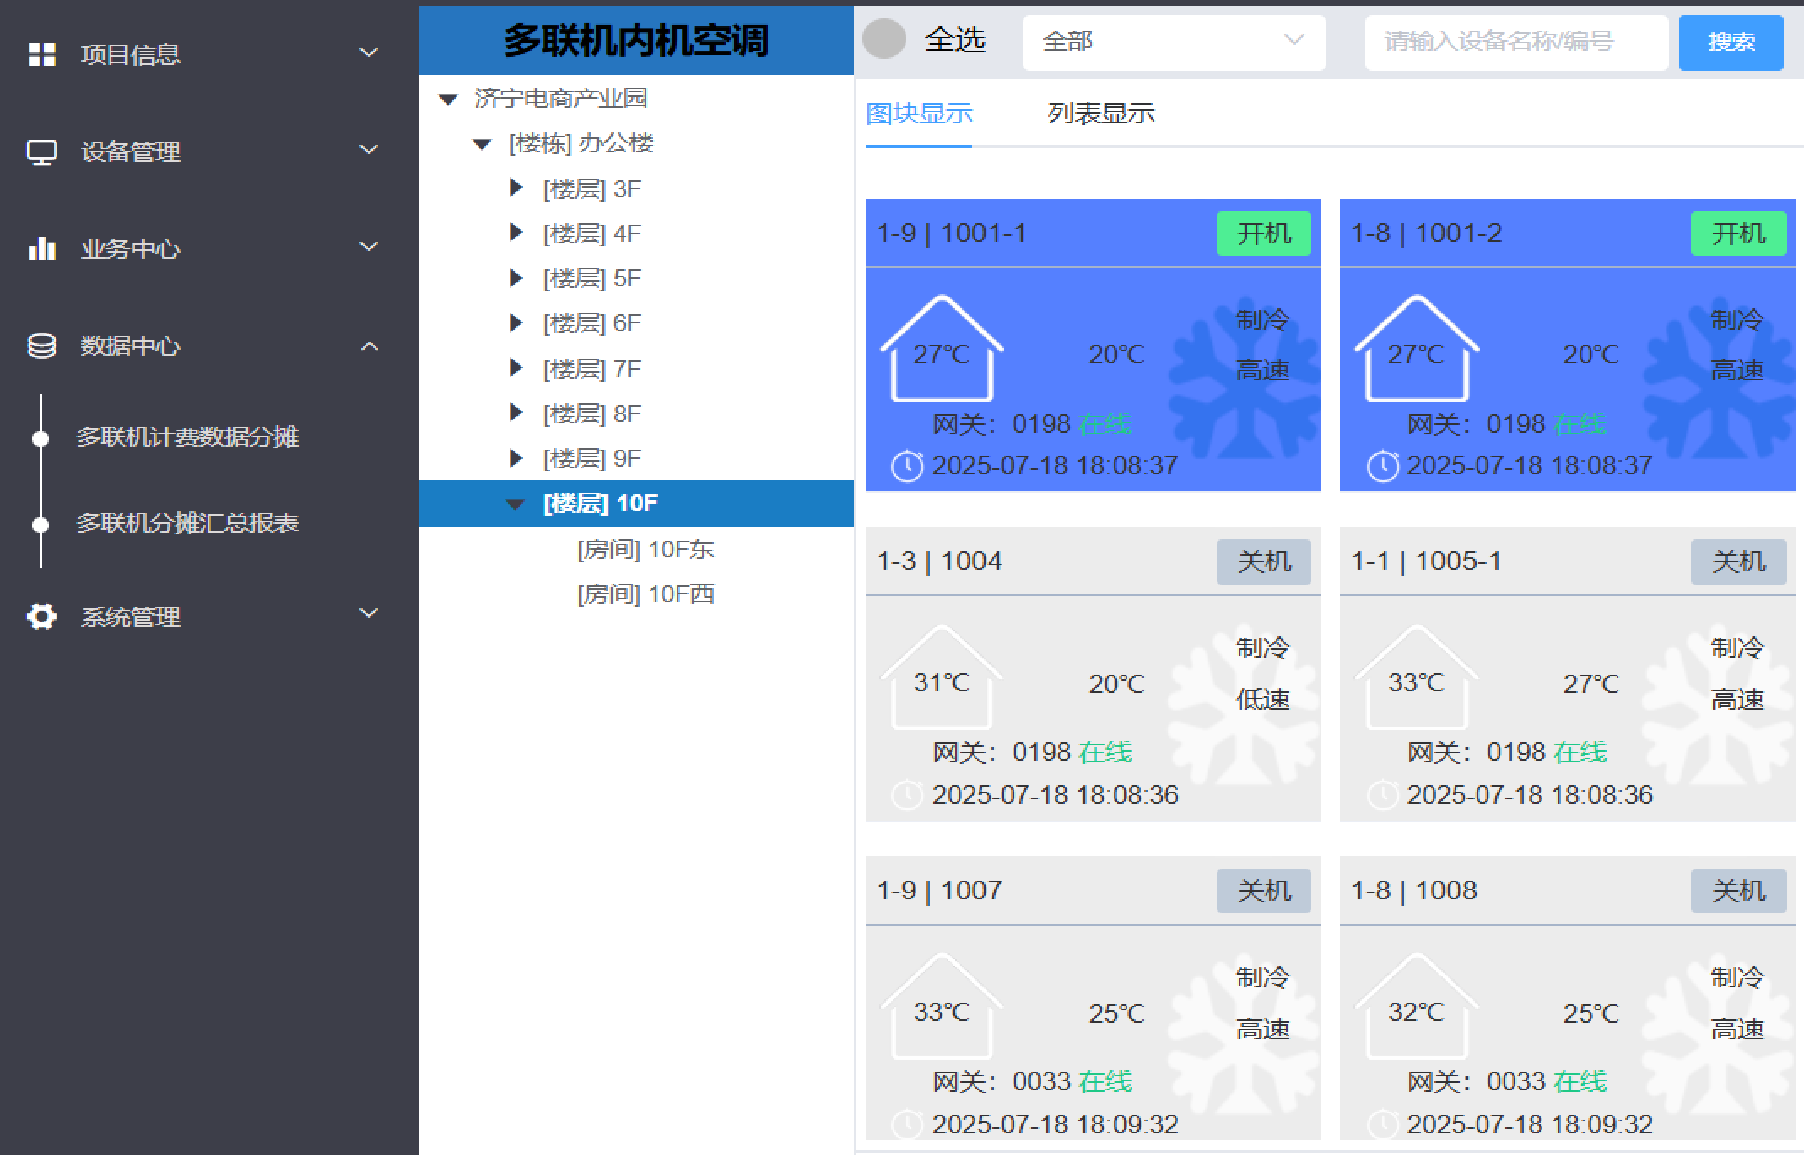The width and height of the screenshot is (1804, 1155).
Task: Toggle 开机 status on device 1001-2
Action: [1739, 234]
